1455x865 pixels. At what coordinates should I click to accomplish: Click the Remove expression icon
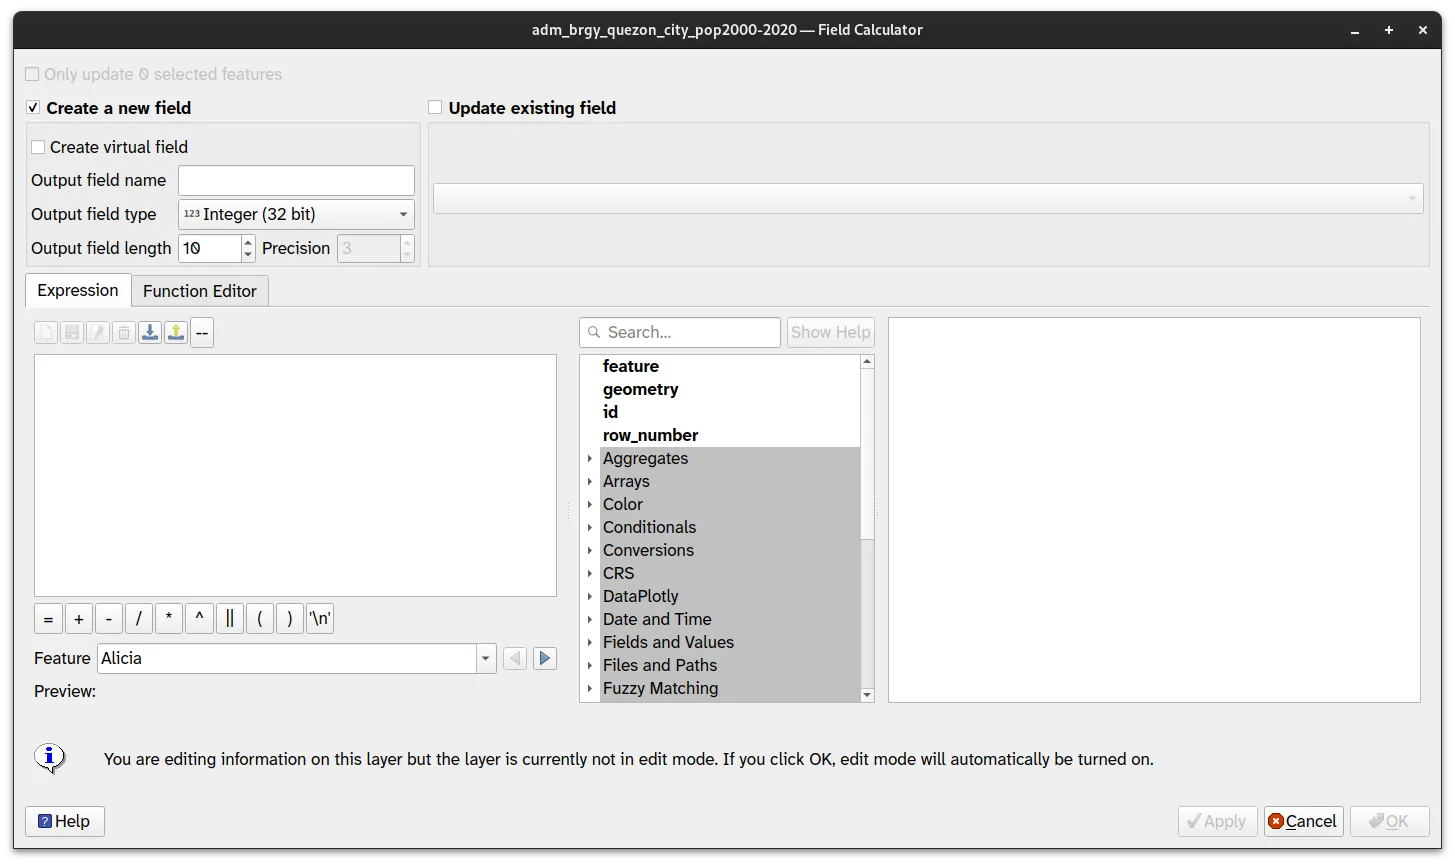pos(123,332)
